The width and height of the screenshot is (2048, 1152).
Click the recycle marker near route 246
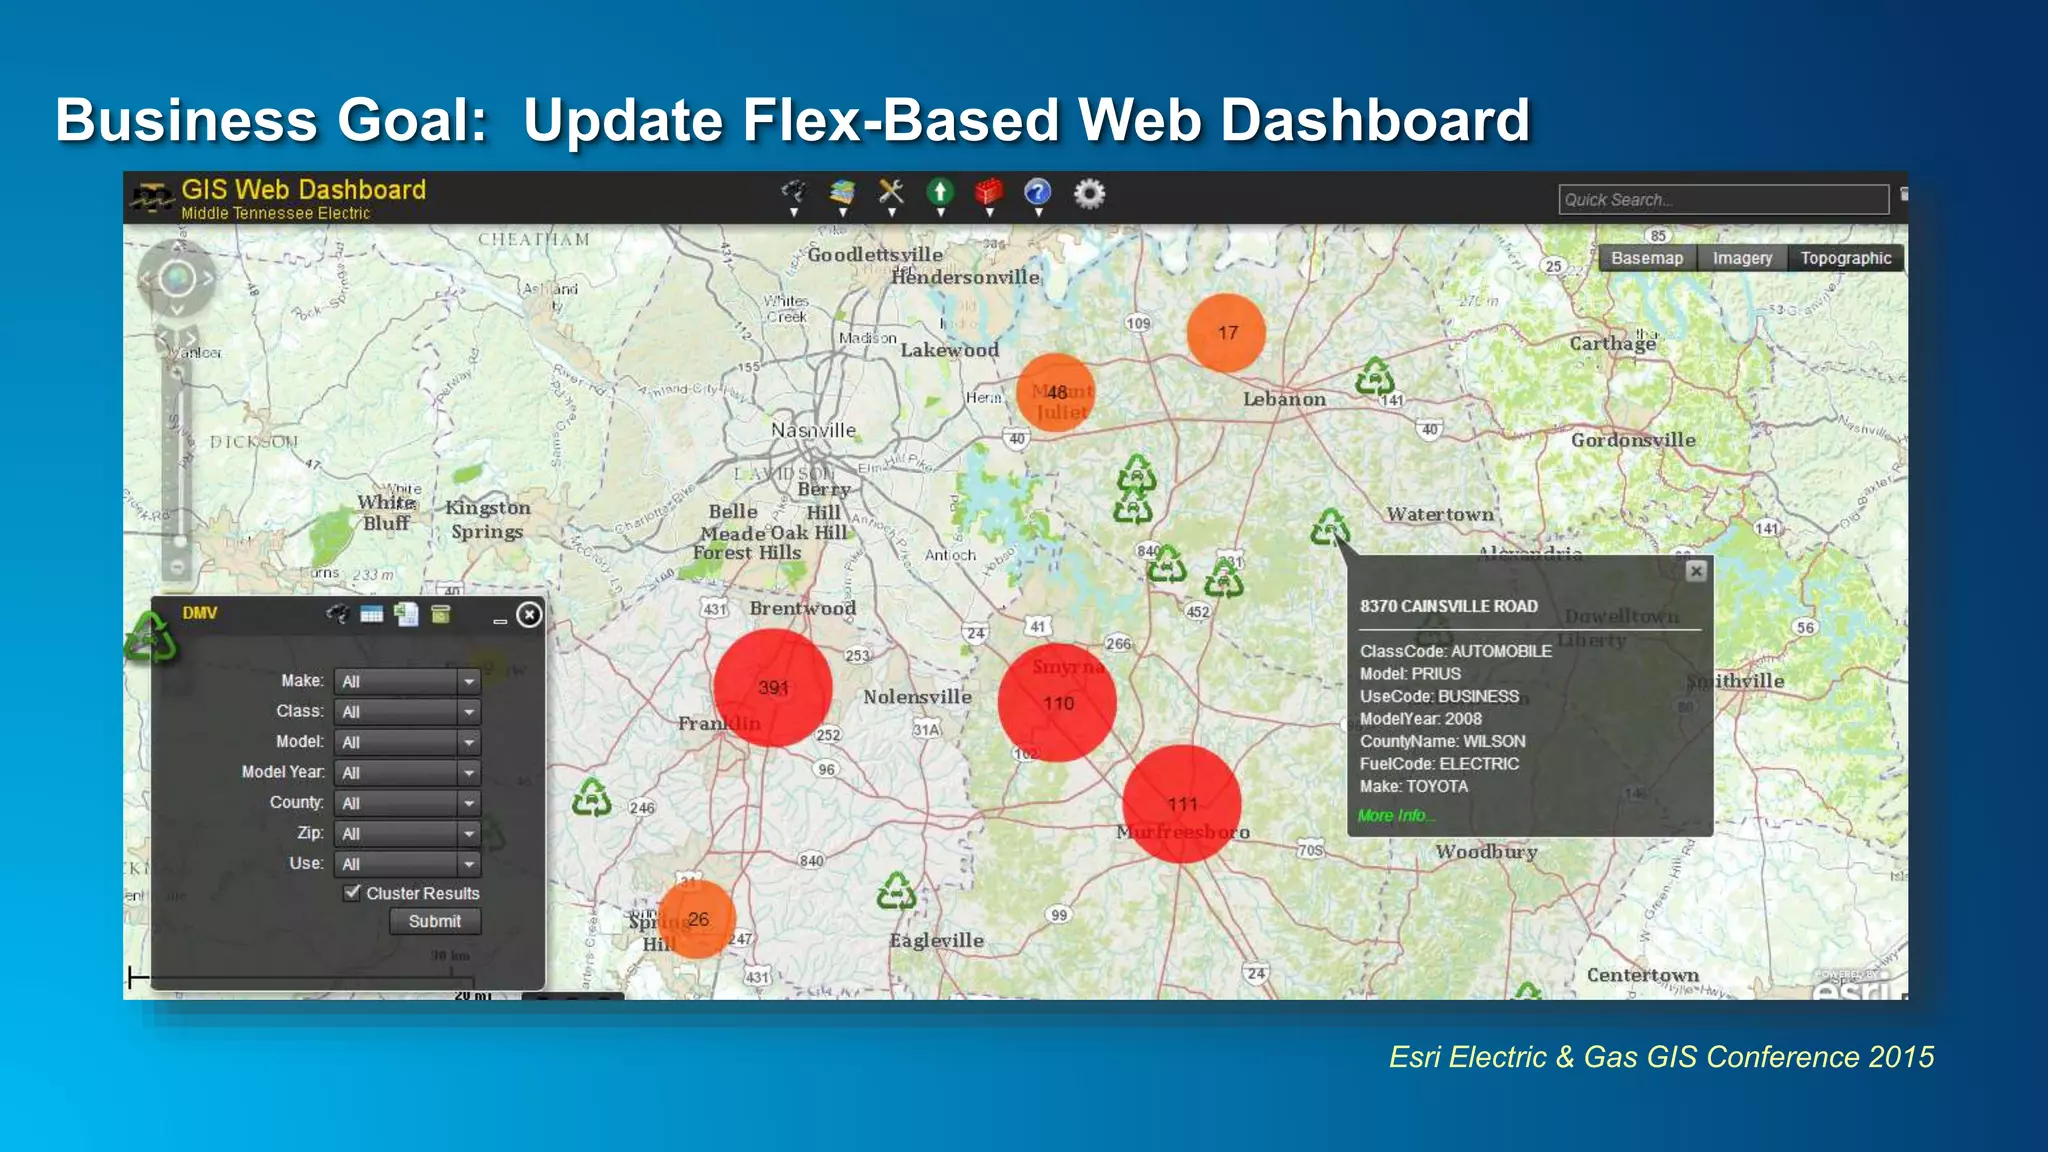coord(592,798)
